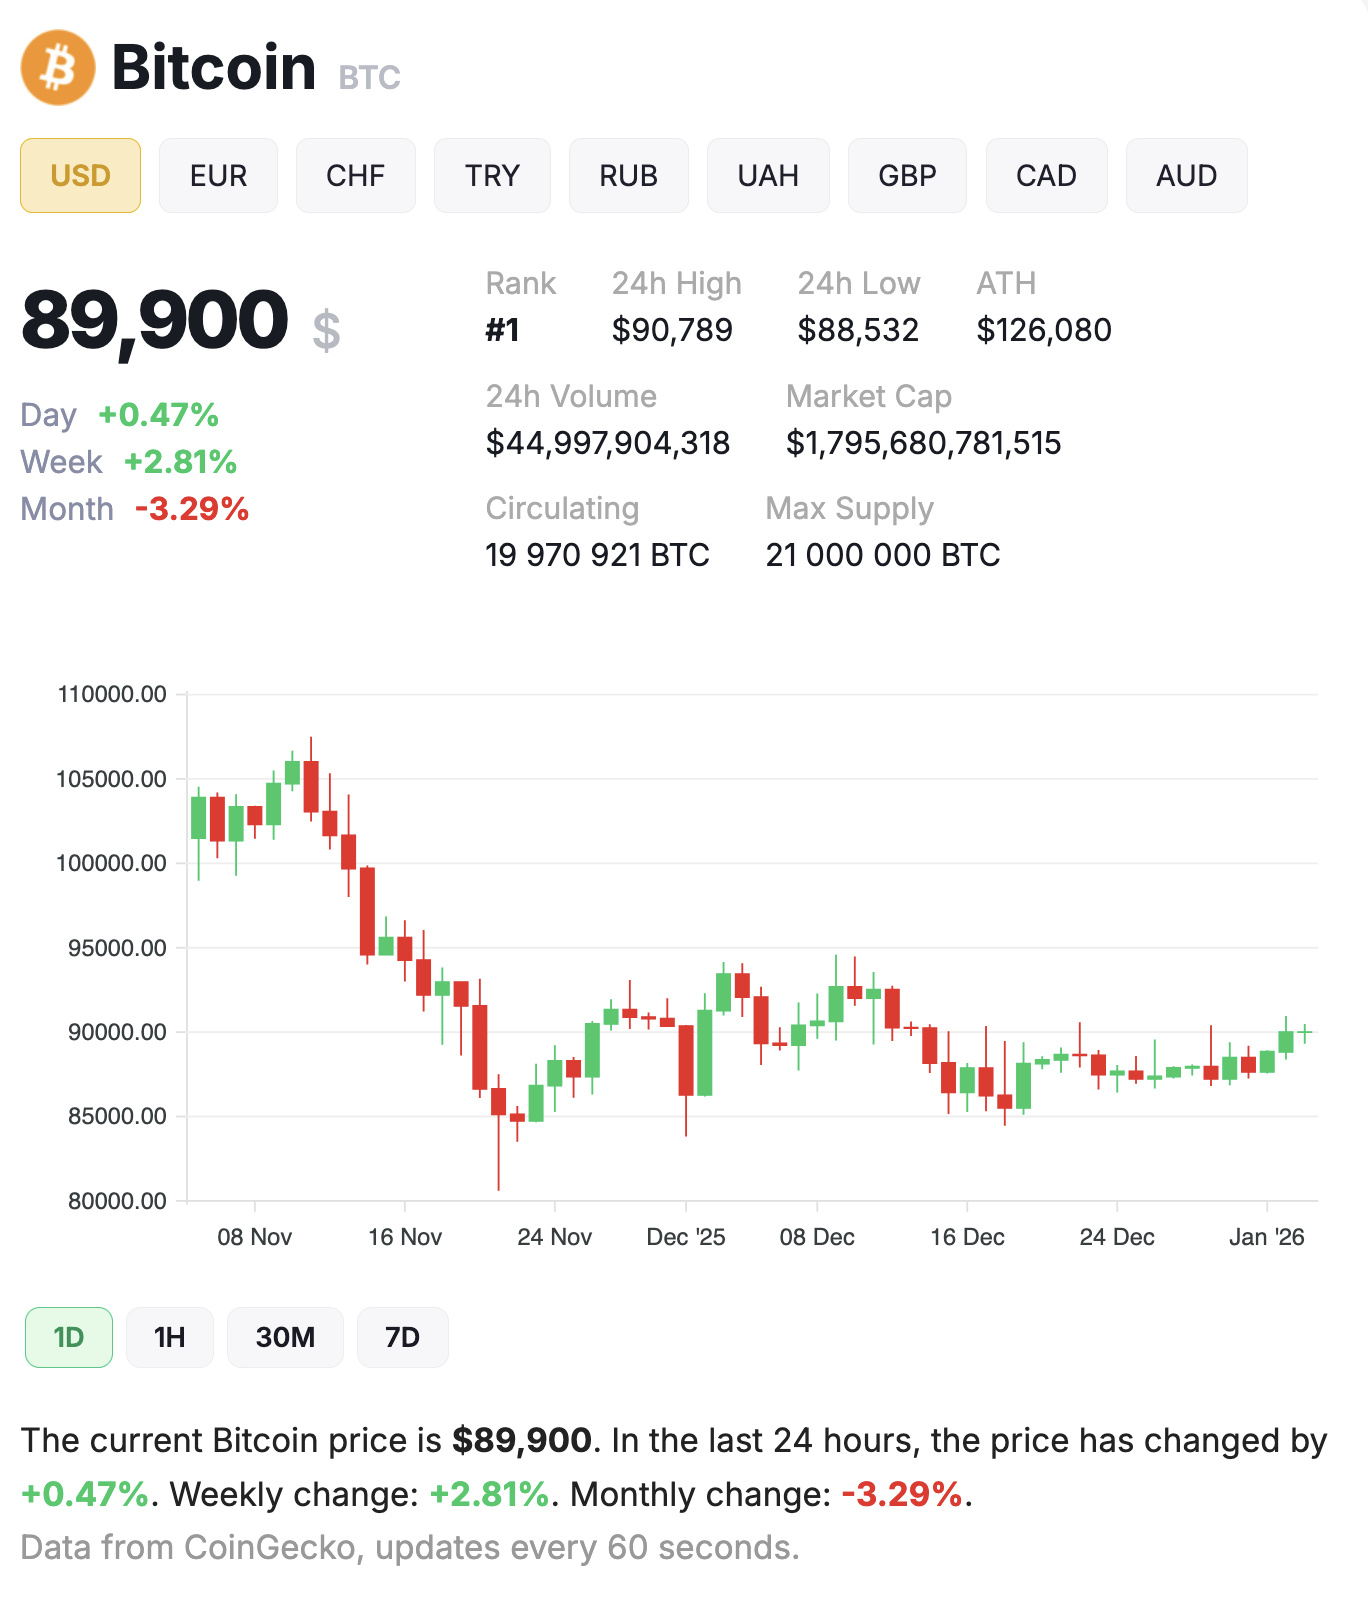Click the Market Cap value on screen
The height and width of the screenshot is (1602, 1368).
coord(923,443)
